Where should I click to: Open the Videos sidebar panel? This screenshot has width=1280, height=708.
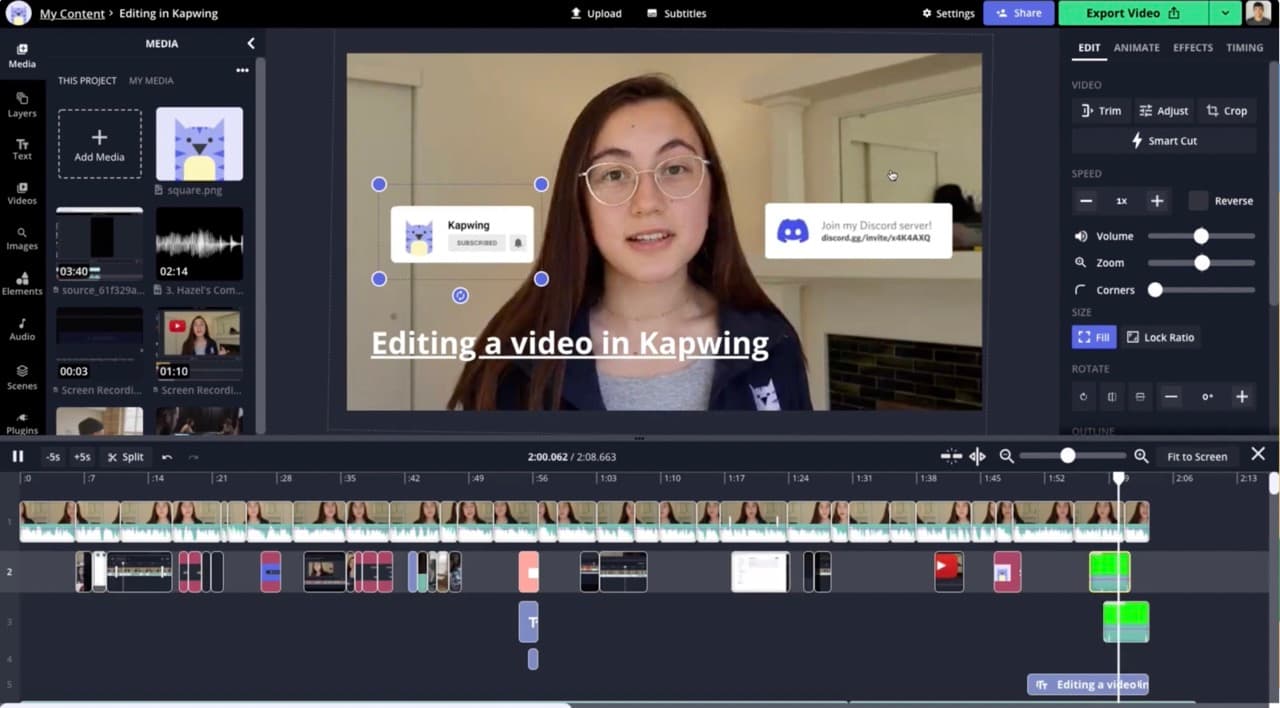coord(22,193)
